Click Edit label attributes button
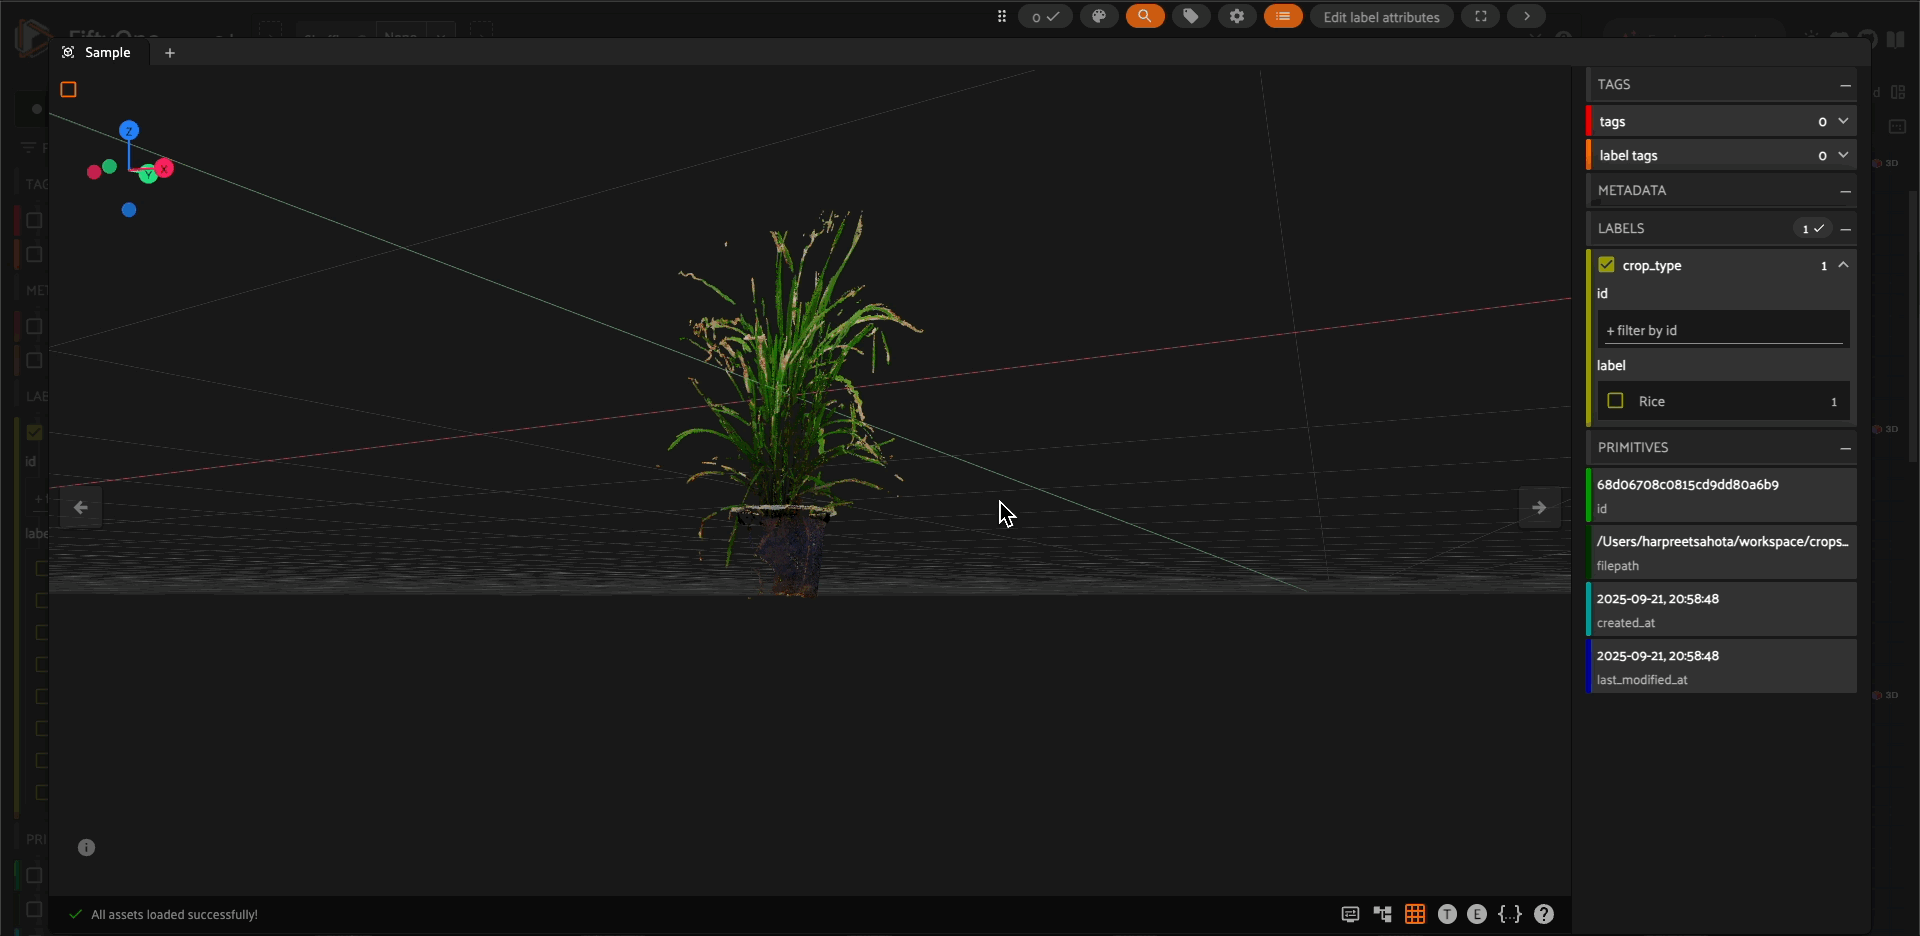Screen dimensions: 1920x936 tap(1381, 17)
